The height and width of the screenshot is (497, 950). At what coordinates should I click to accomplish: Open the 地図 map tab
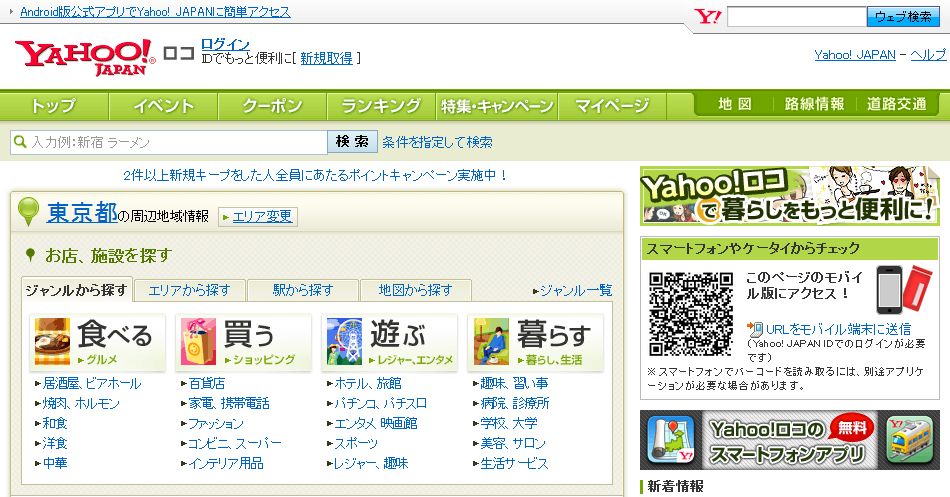(734, 104)
